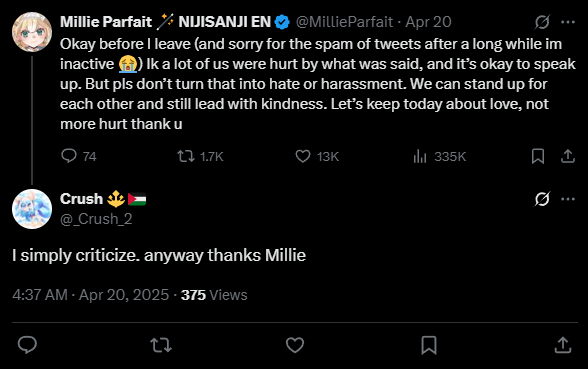Open Crush's profile picture
The image size is (588, 369).
coord(32,209)
